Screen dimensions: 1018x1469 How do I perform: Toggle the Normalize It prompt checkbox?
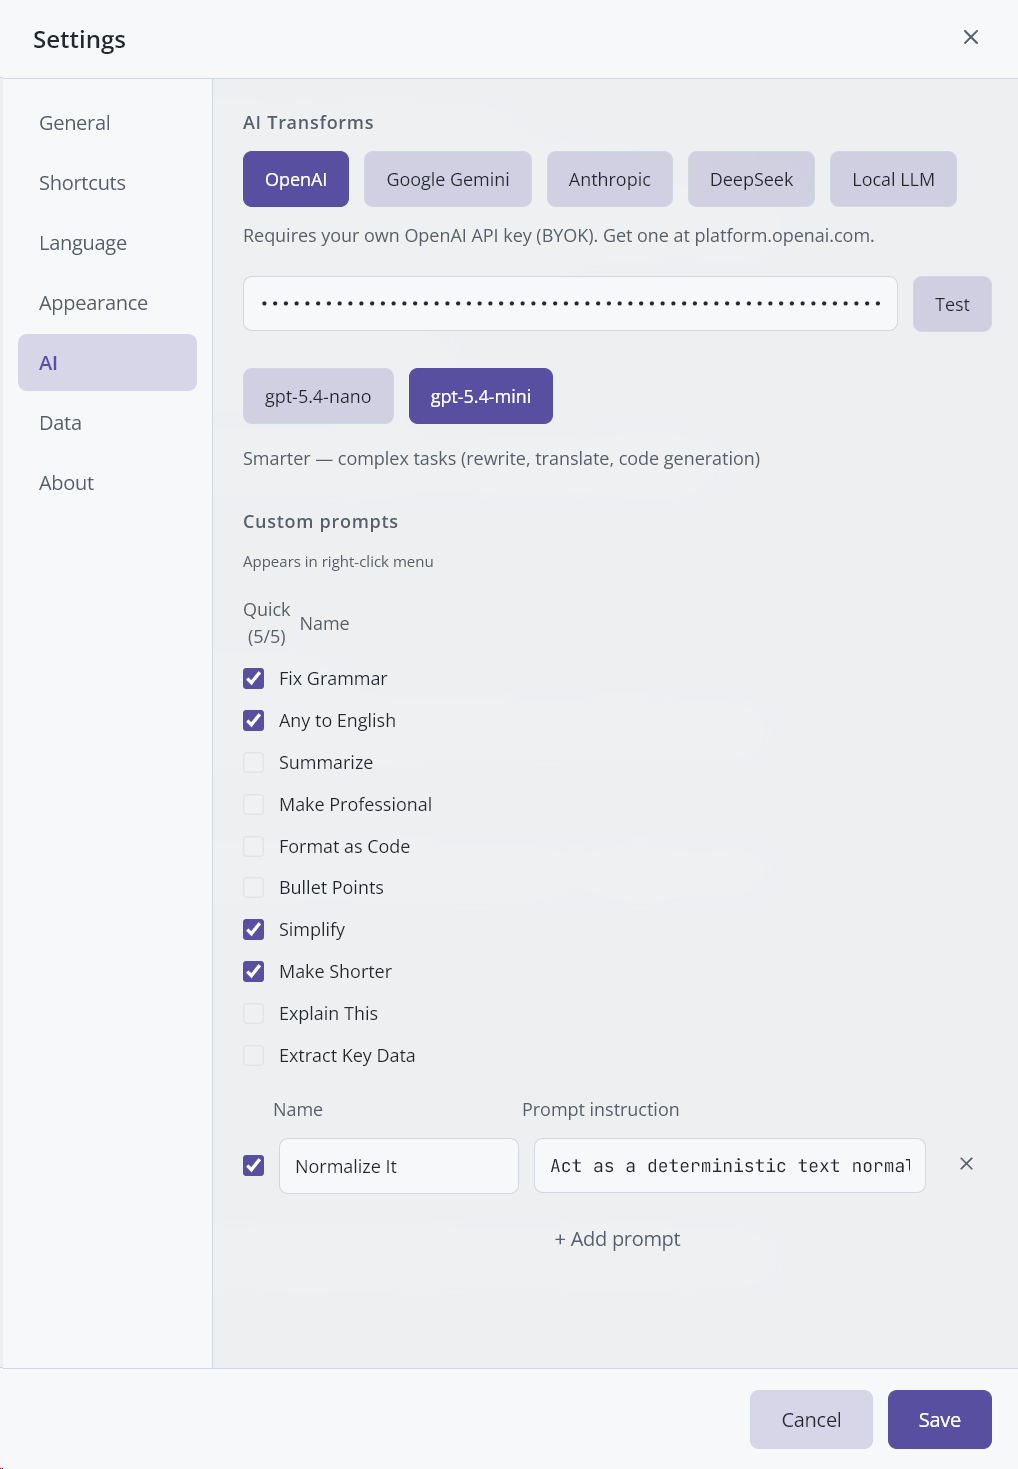[254, 1166]
